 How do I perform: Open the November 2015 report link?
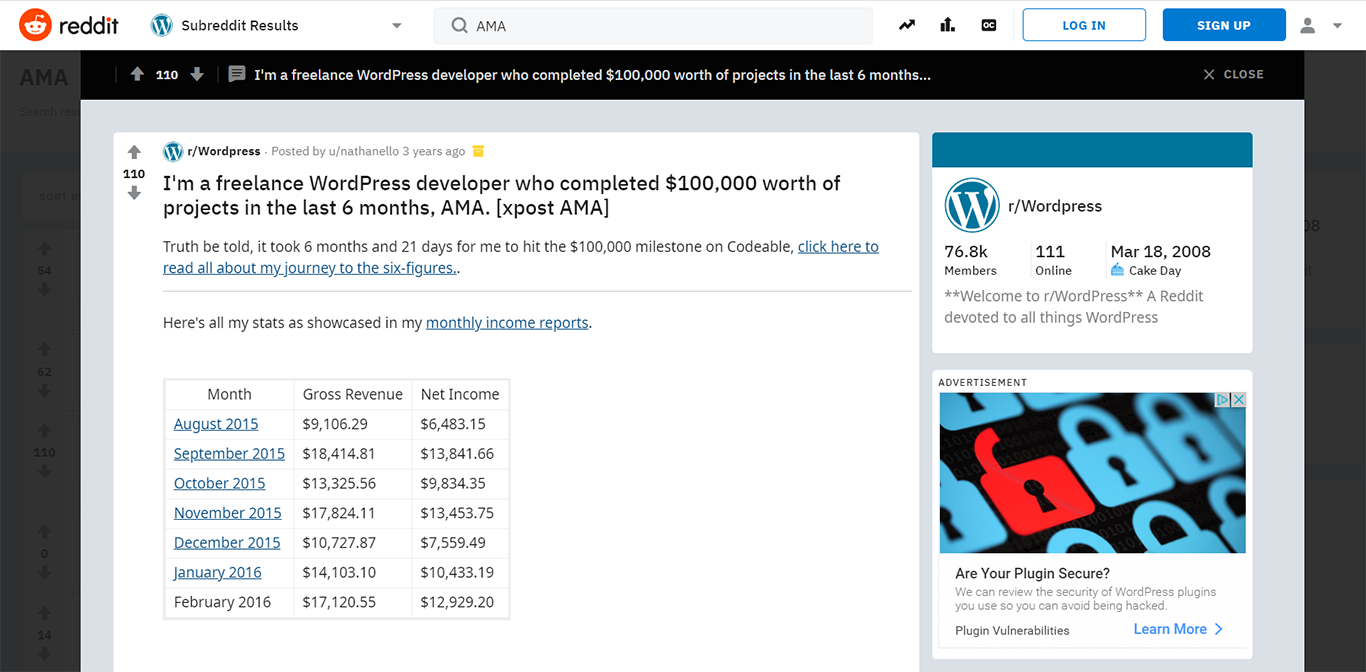tap(228, 513)
